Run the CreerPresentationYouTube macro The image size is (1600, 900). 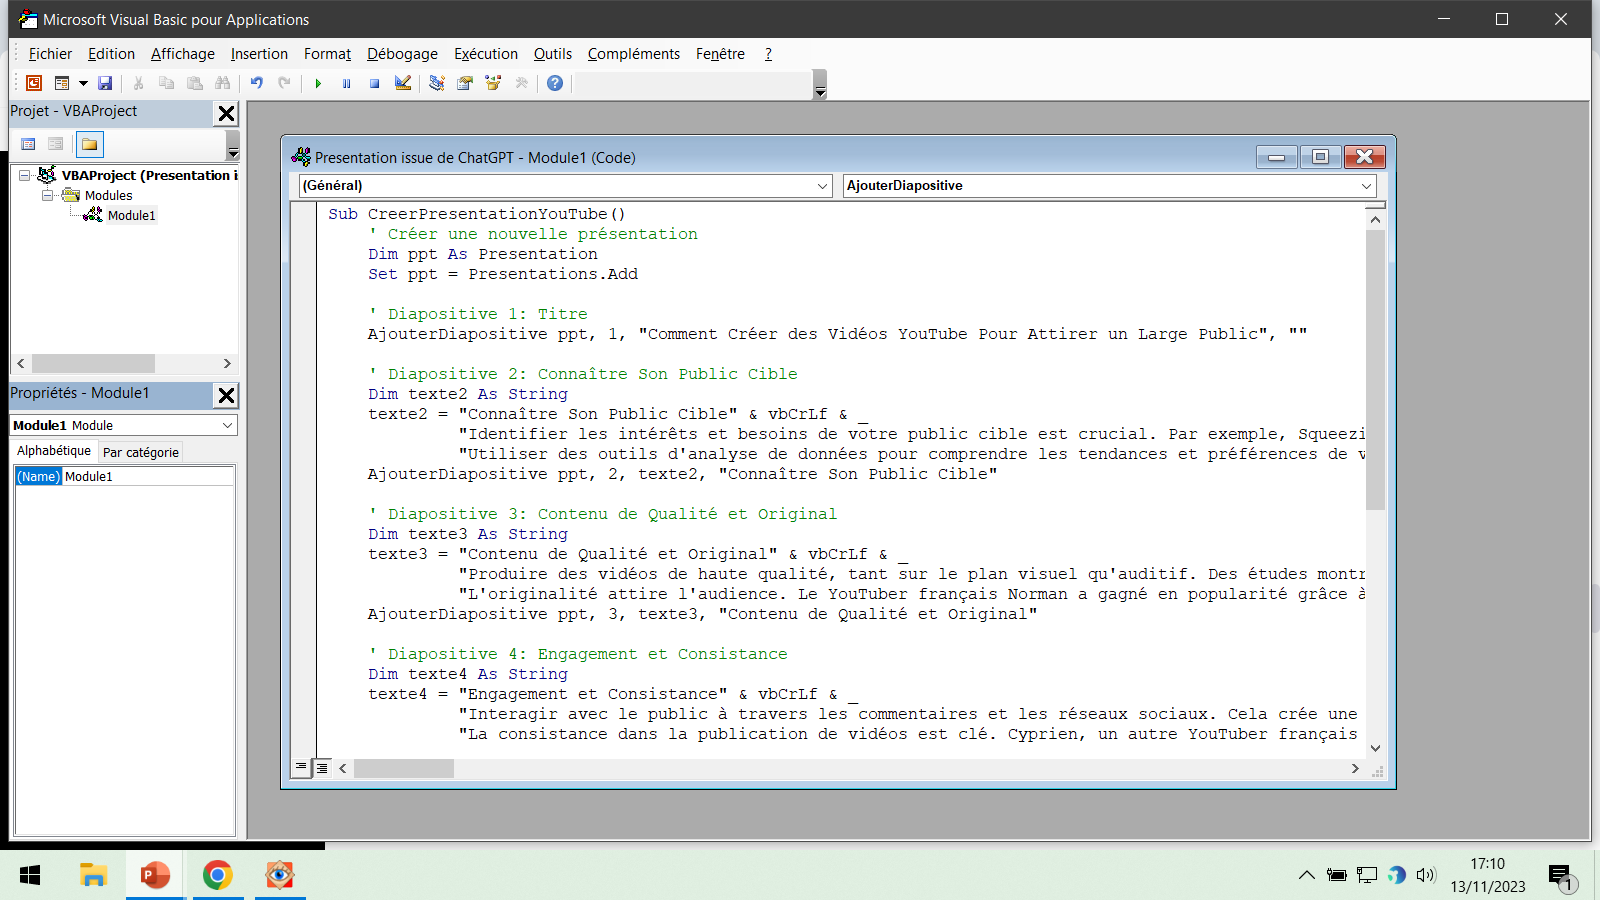[318, 83]
